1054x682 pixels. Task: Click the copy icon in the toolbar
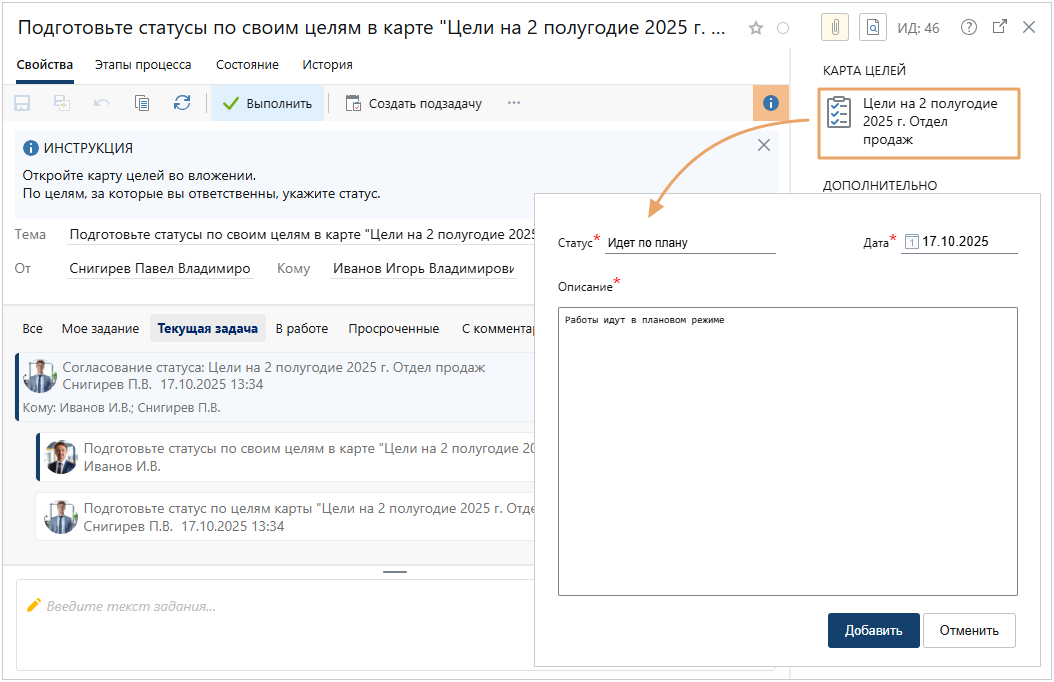click(142, 103)
